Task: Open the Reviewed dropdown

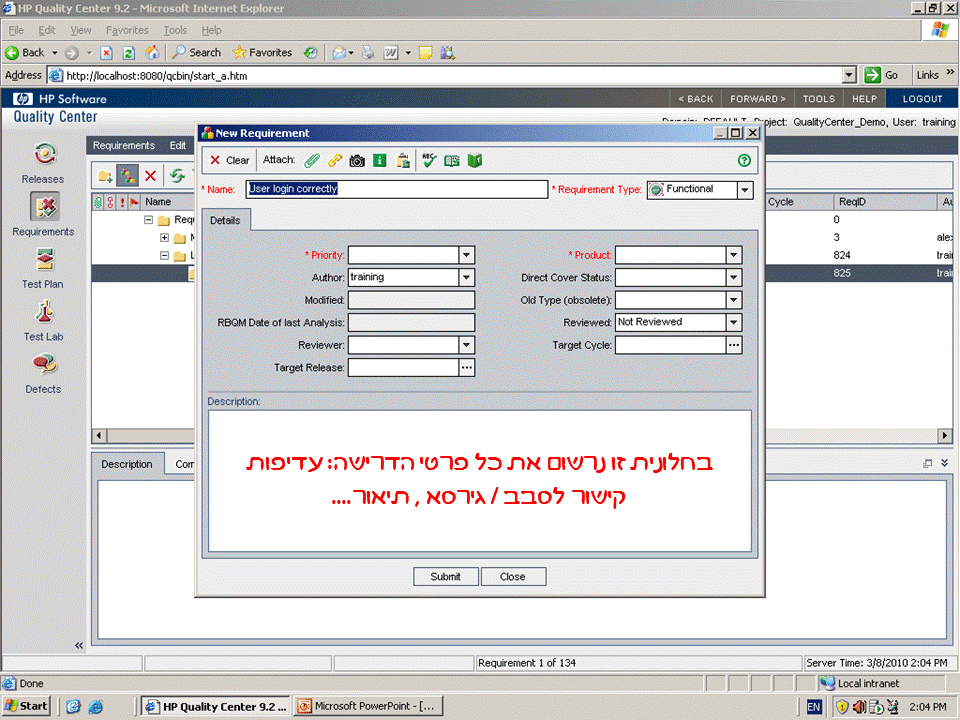Action: tap(733, 322)
